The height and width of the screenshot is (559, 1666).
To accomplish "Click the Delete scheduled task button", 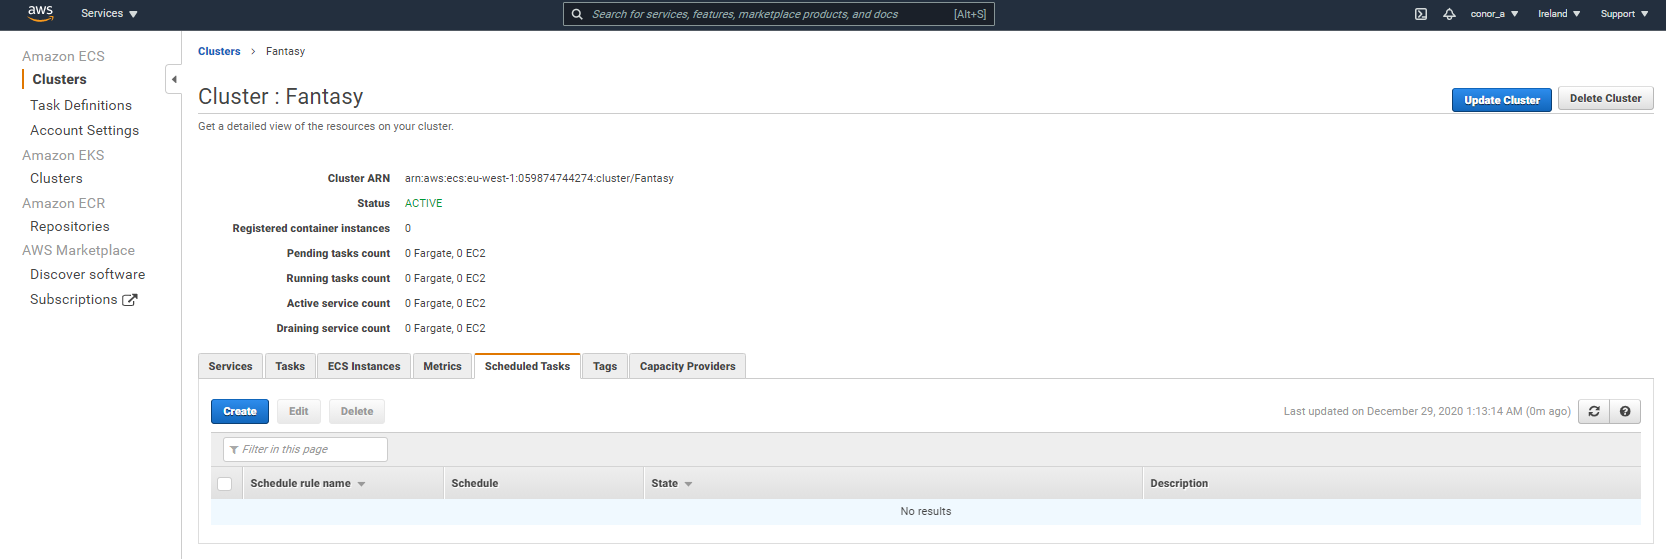I will coord(357,411).
